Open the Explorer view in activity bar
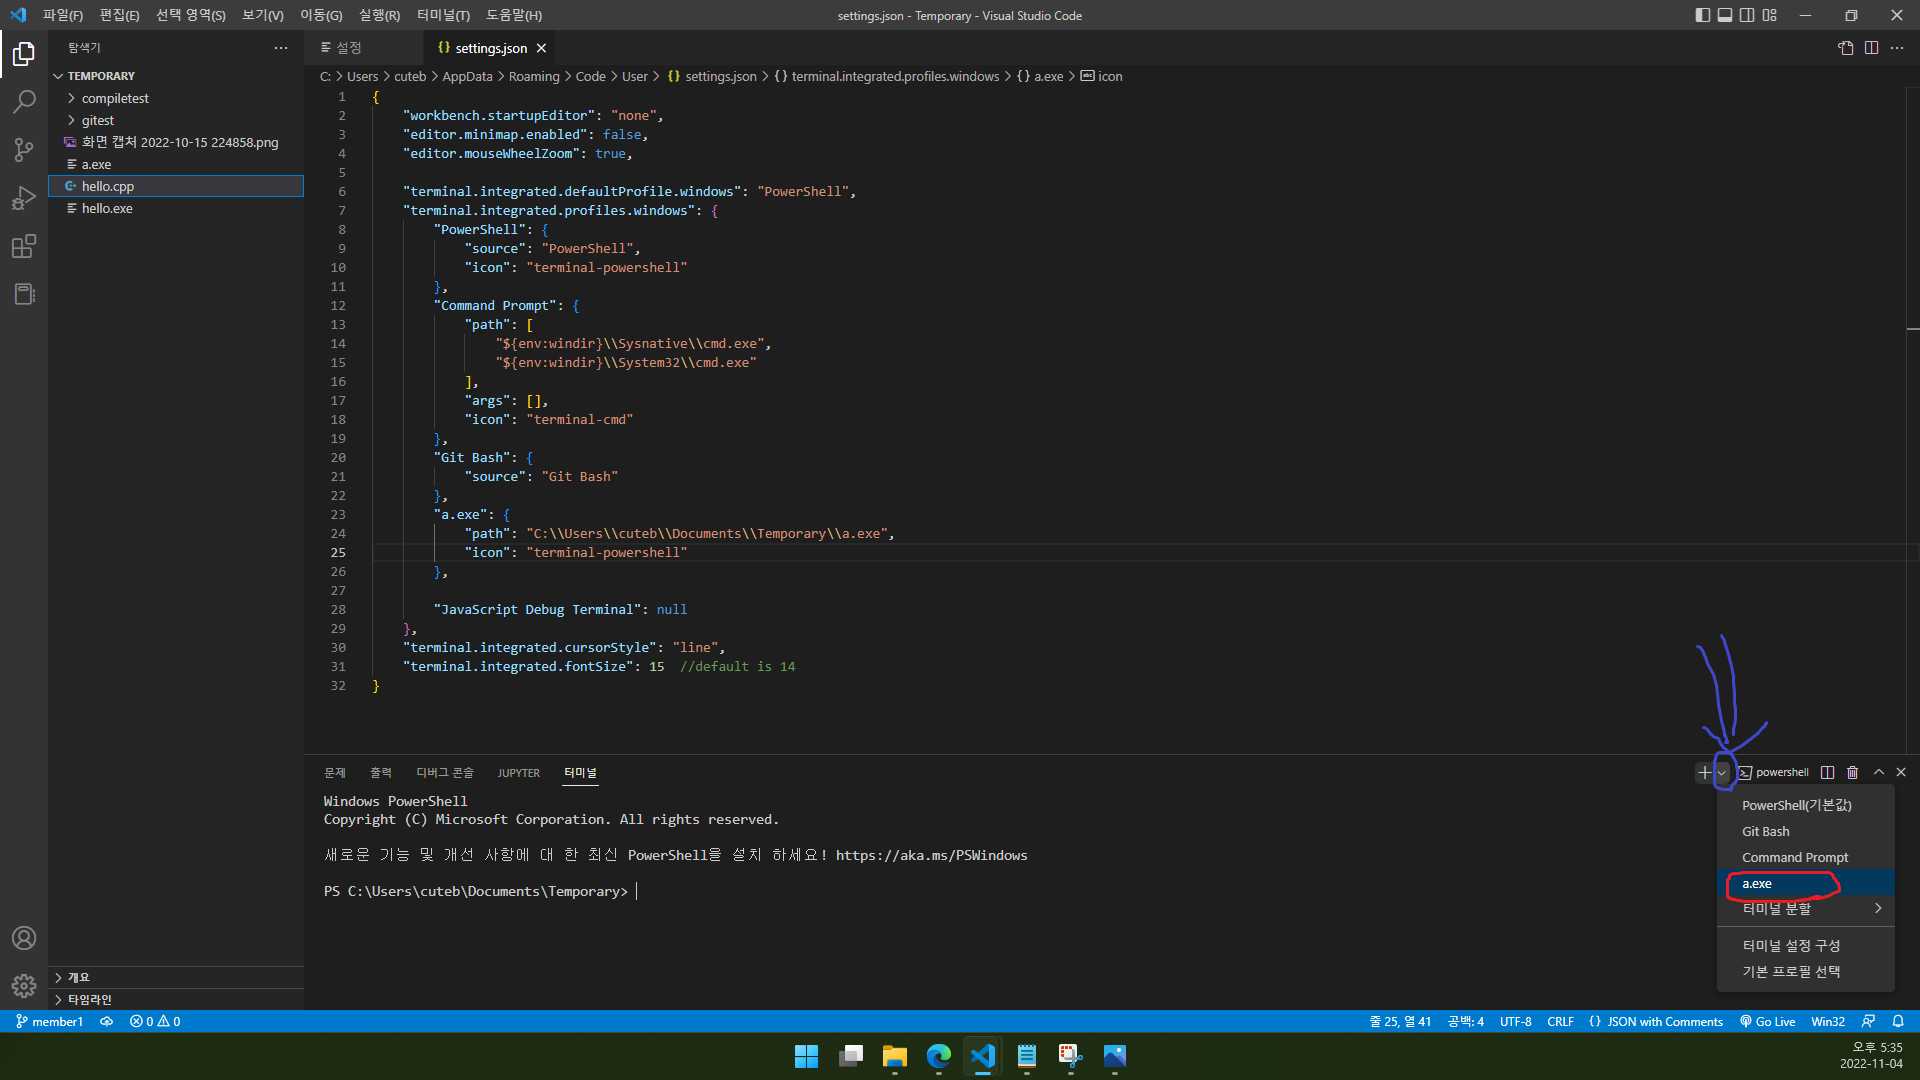 coord(24,54)
